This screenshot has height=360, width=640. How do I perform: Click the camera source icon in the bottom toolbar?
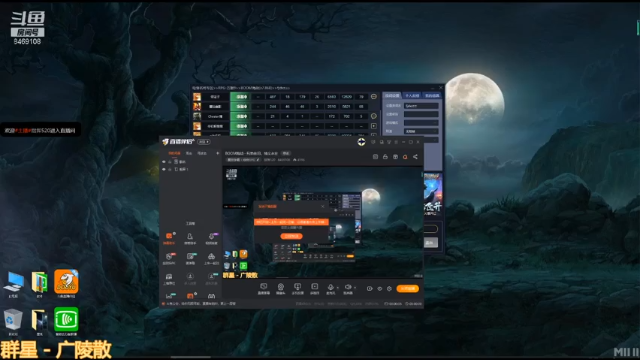(280, 287)
